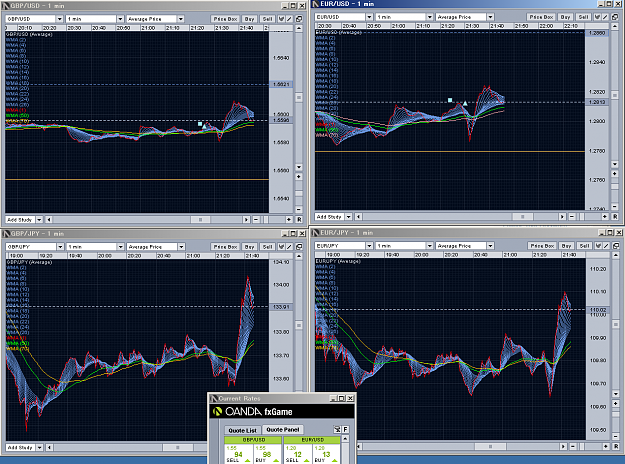This screenshot has width=625, height=464.
Task: Click GBP/USD SELL quote 94 in Current Rates
Action: (238, 454)
